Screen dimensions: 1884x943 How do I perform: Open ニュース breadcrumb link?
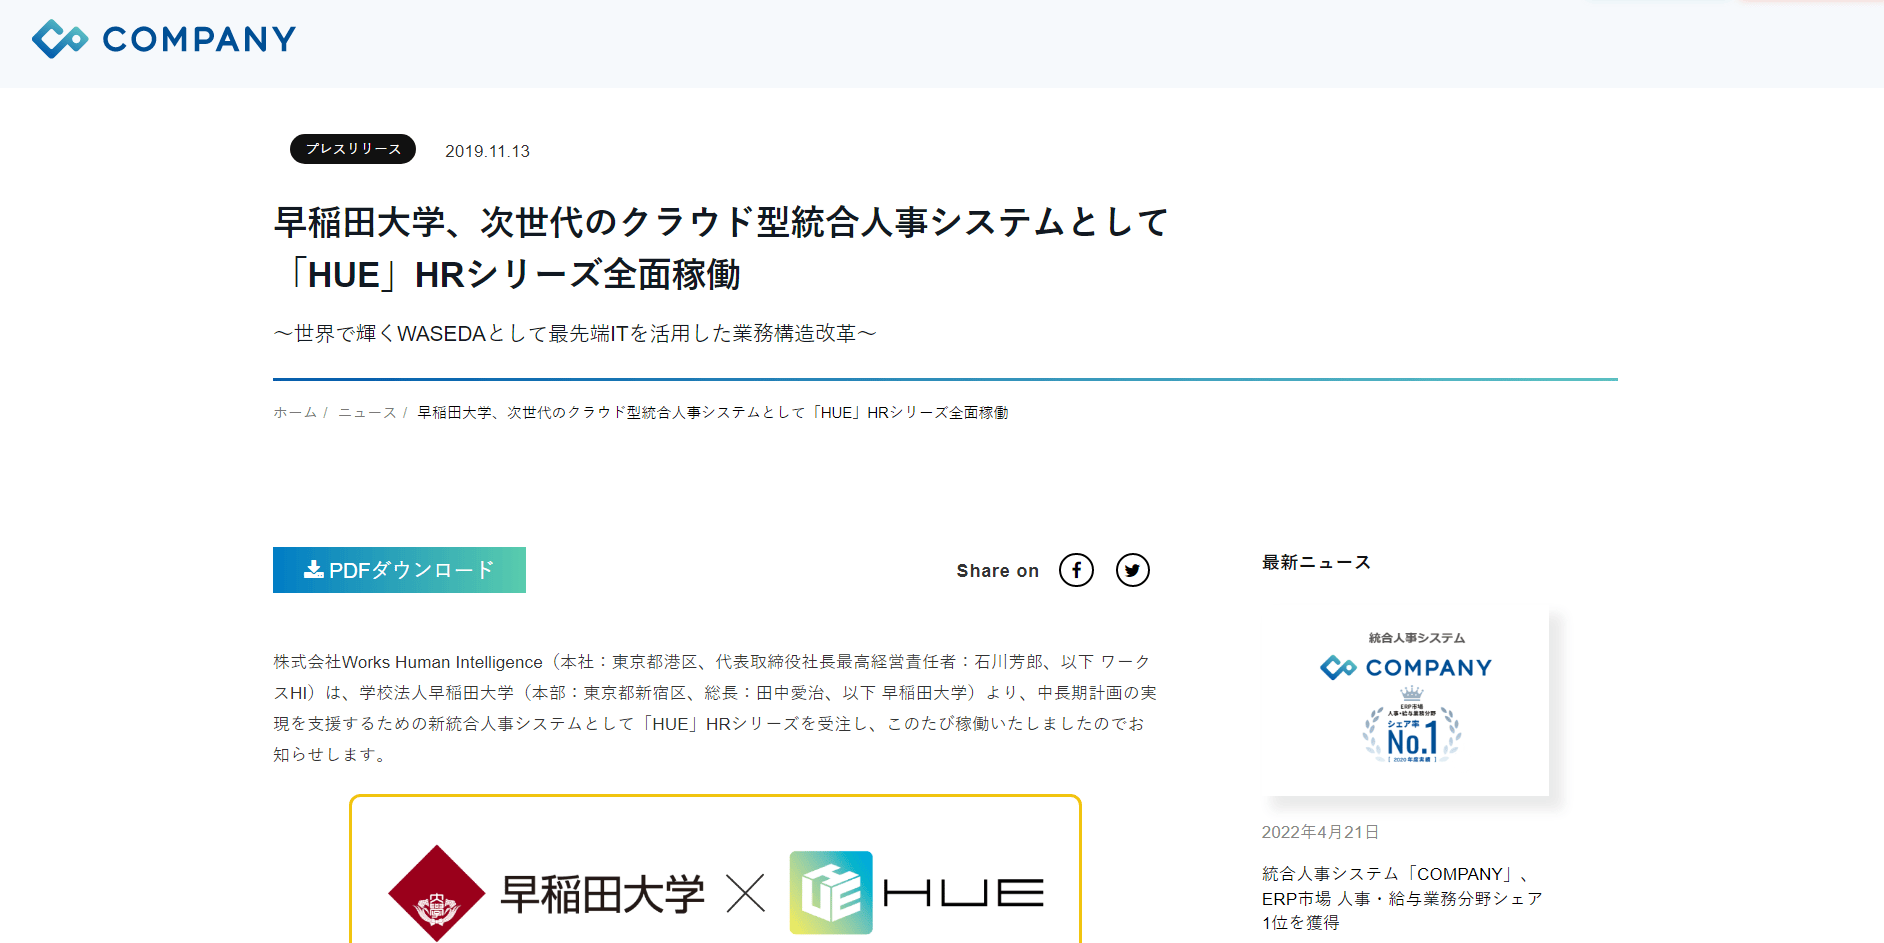coord(367,412)
